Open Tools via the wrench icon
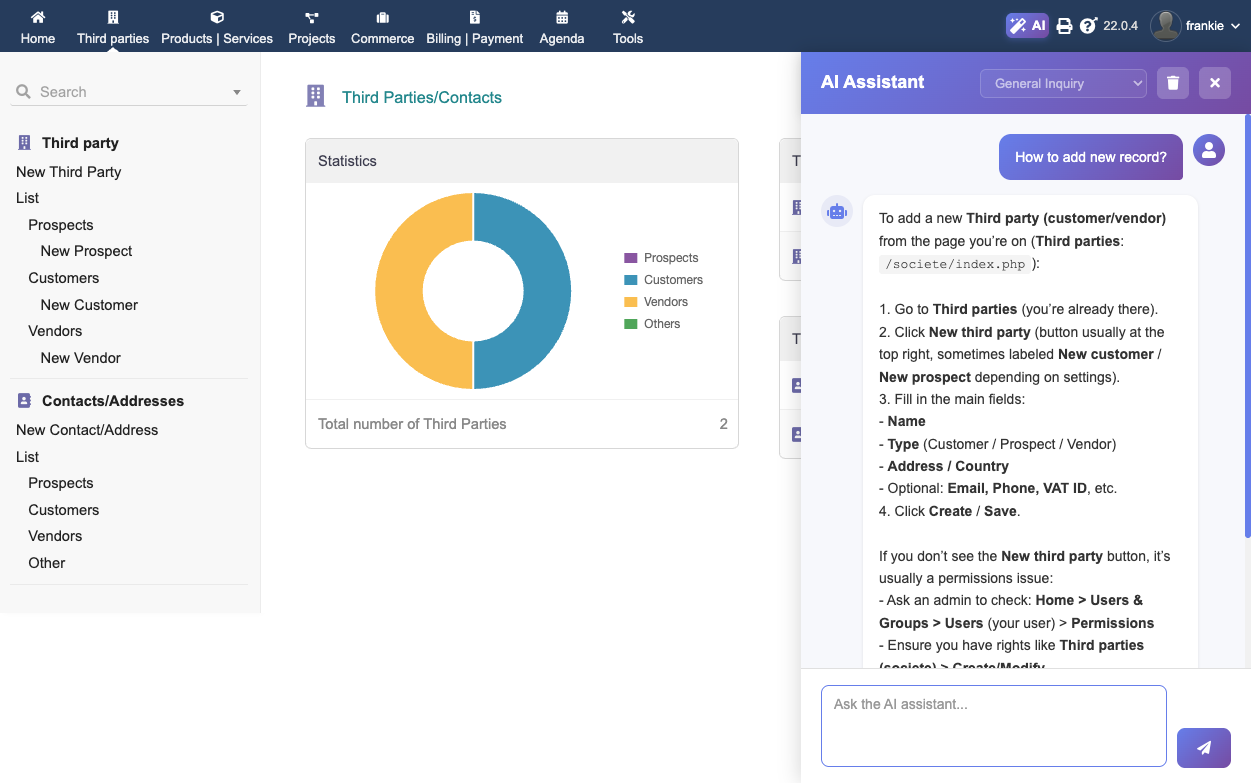This screenshot has width=1251, height=783. (x=628, y=17)
